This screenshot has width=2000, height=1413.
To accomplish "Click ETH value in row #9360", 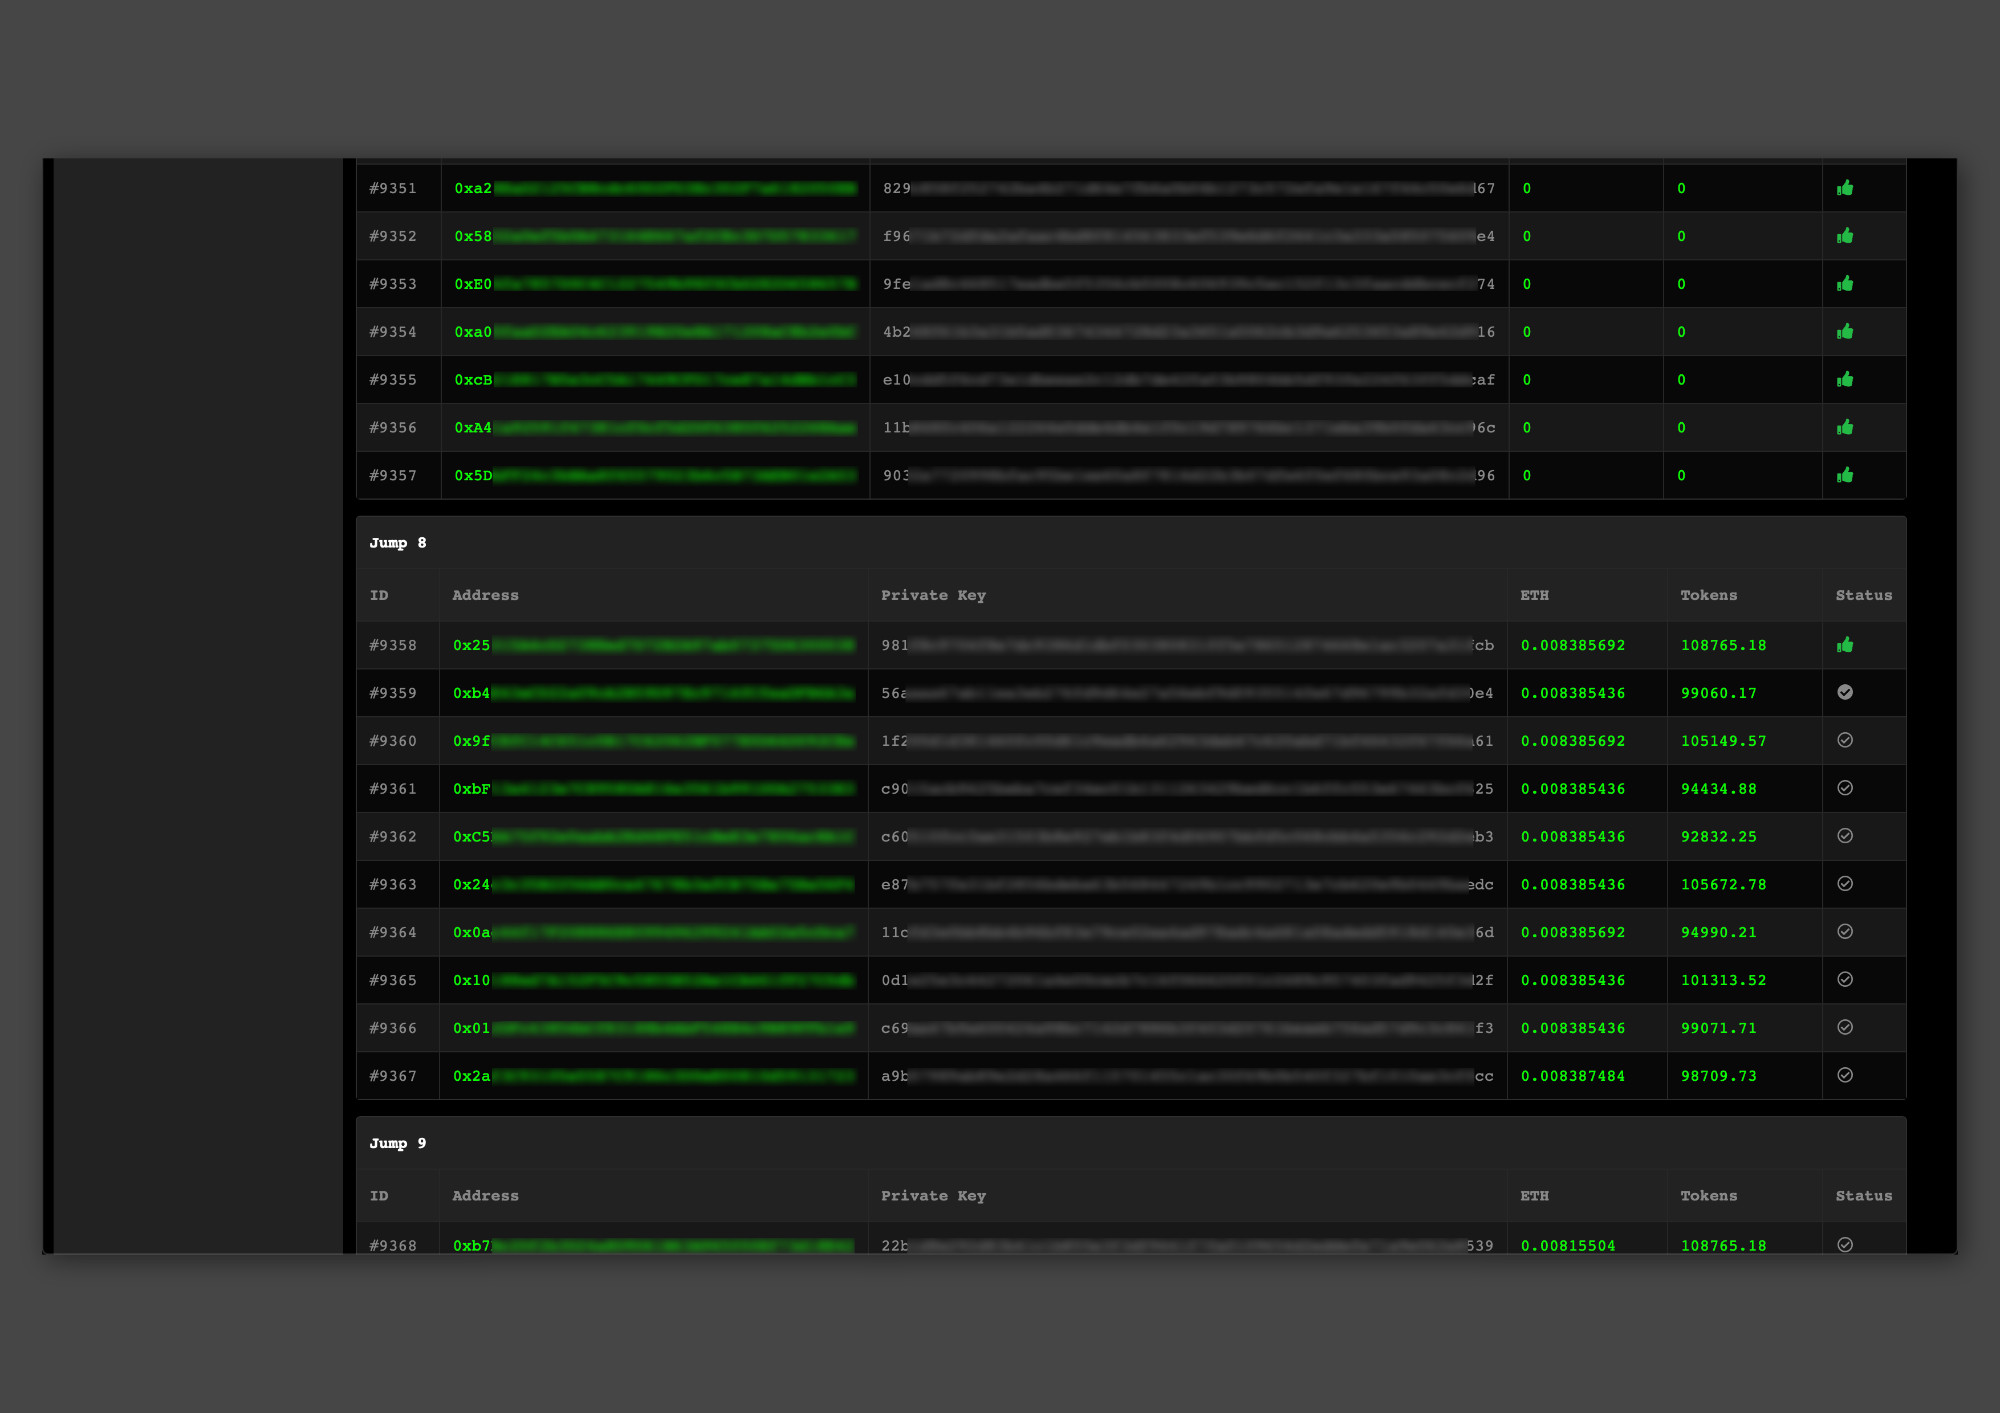I will pos(1573,741).
